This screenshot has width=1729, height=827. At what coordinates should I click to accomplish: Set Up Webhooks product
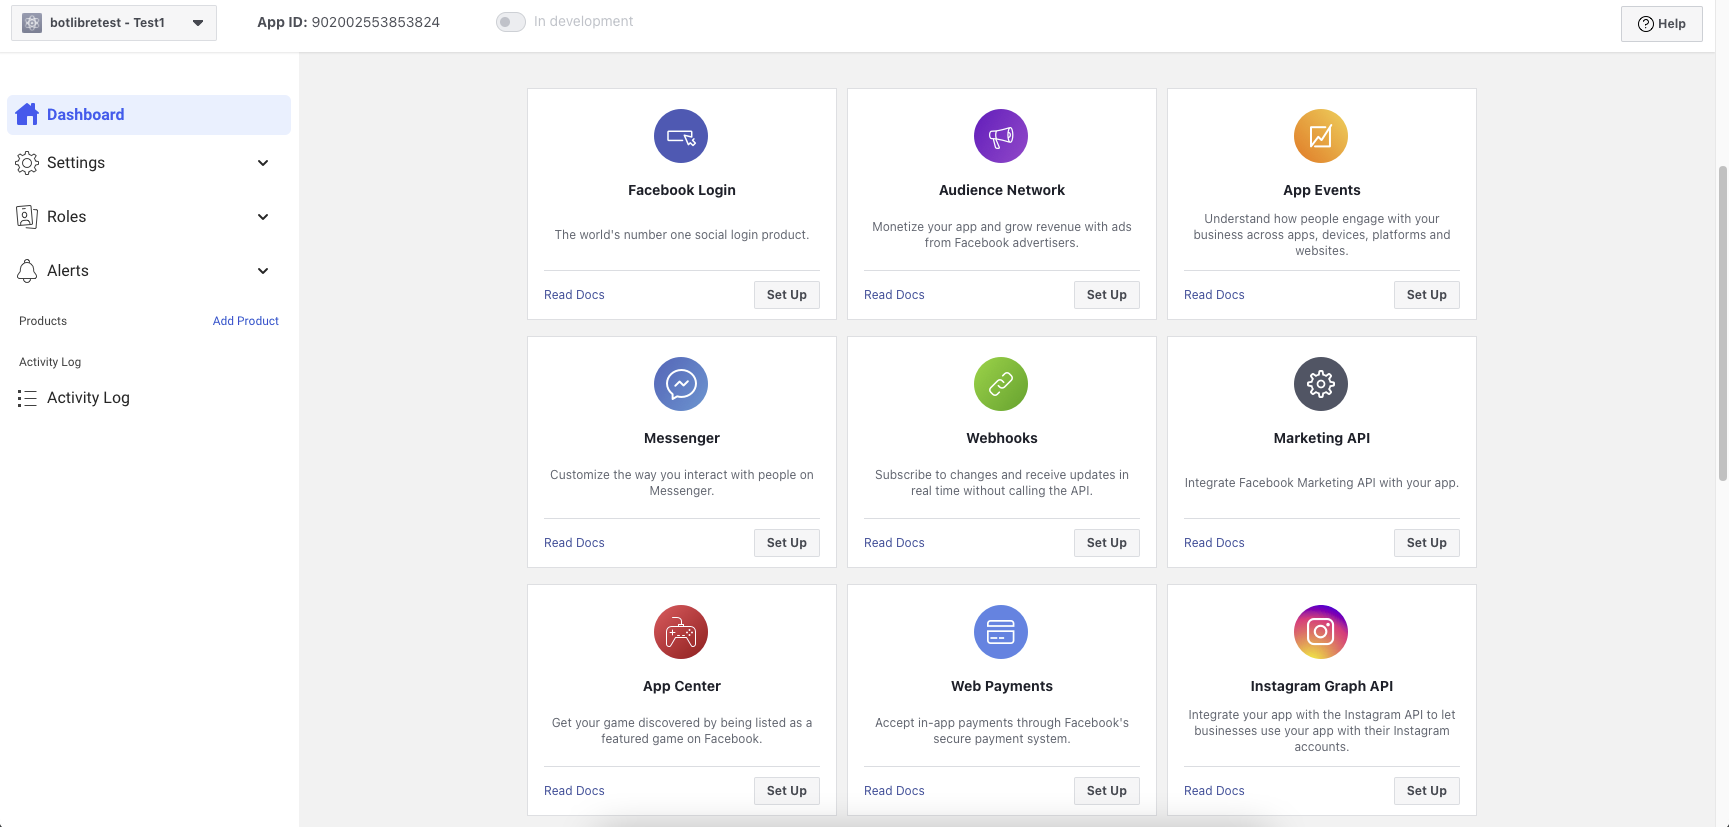[1107, 543]
